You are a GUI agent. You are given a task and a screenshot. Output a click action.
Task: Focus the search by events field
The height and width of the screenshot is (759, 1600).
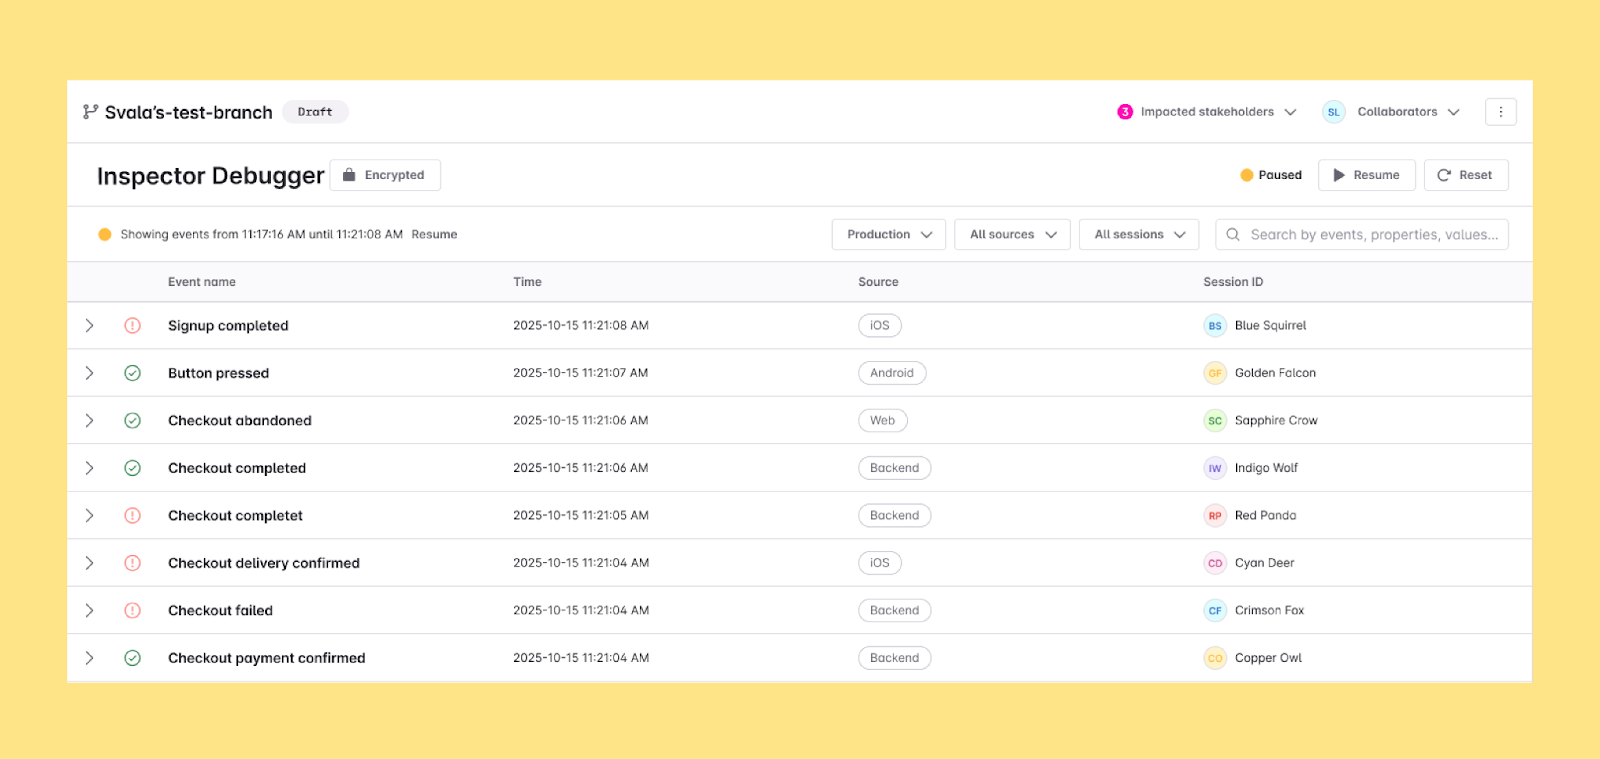pyautogui.click(x=1362, y=234)
